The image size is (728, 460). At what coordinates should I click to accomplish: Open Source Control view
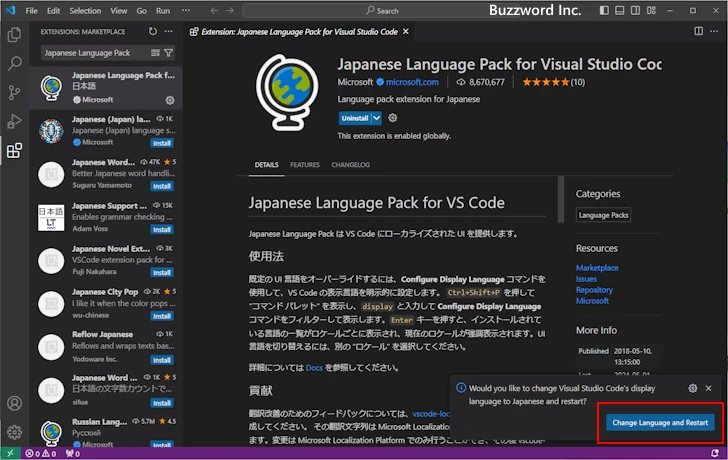pyautogui.click(x=14, y=92)
